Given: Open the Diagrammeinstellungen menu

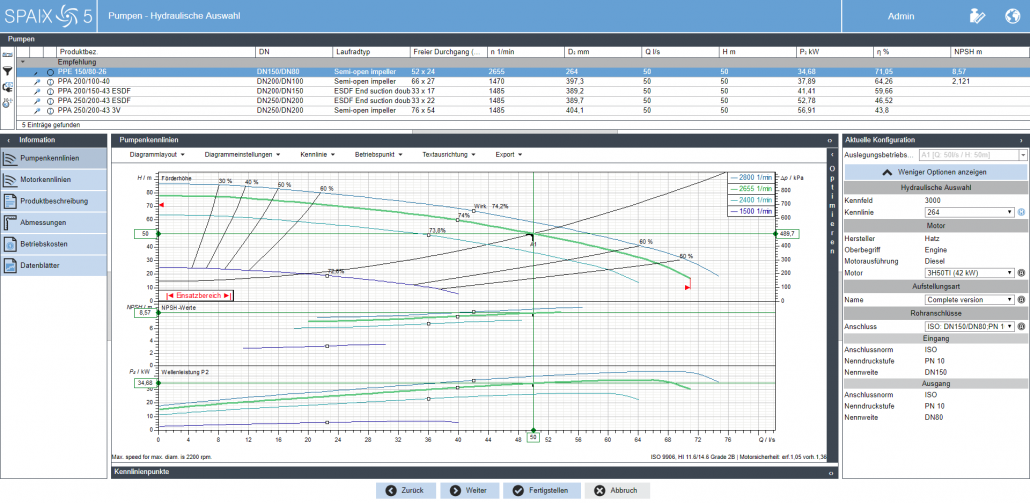Looking at the screenshot, I should click(x=242, y=155).
